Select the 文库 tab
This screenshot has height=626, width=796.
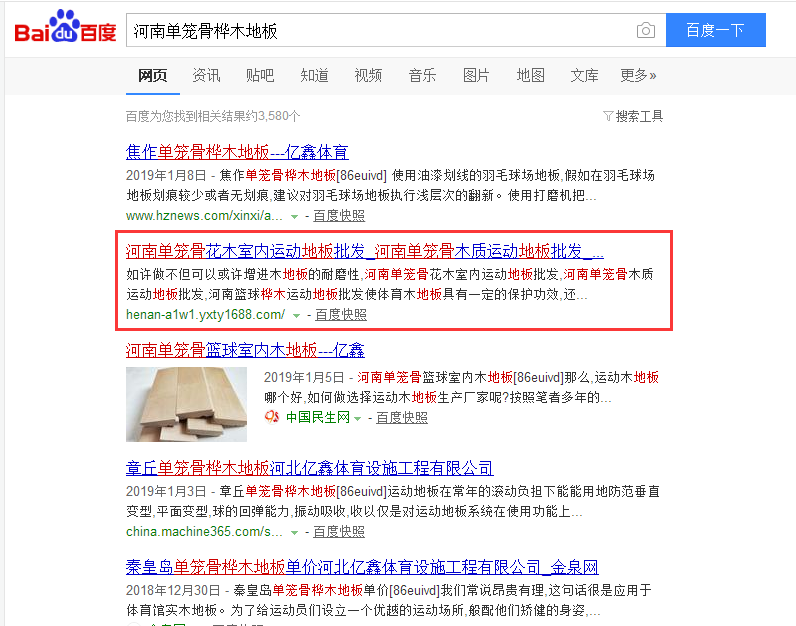pyautogui.click(x=584, y=76)
